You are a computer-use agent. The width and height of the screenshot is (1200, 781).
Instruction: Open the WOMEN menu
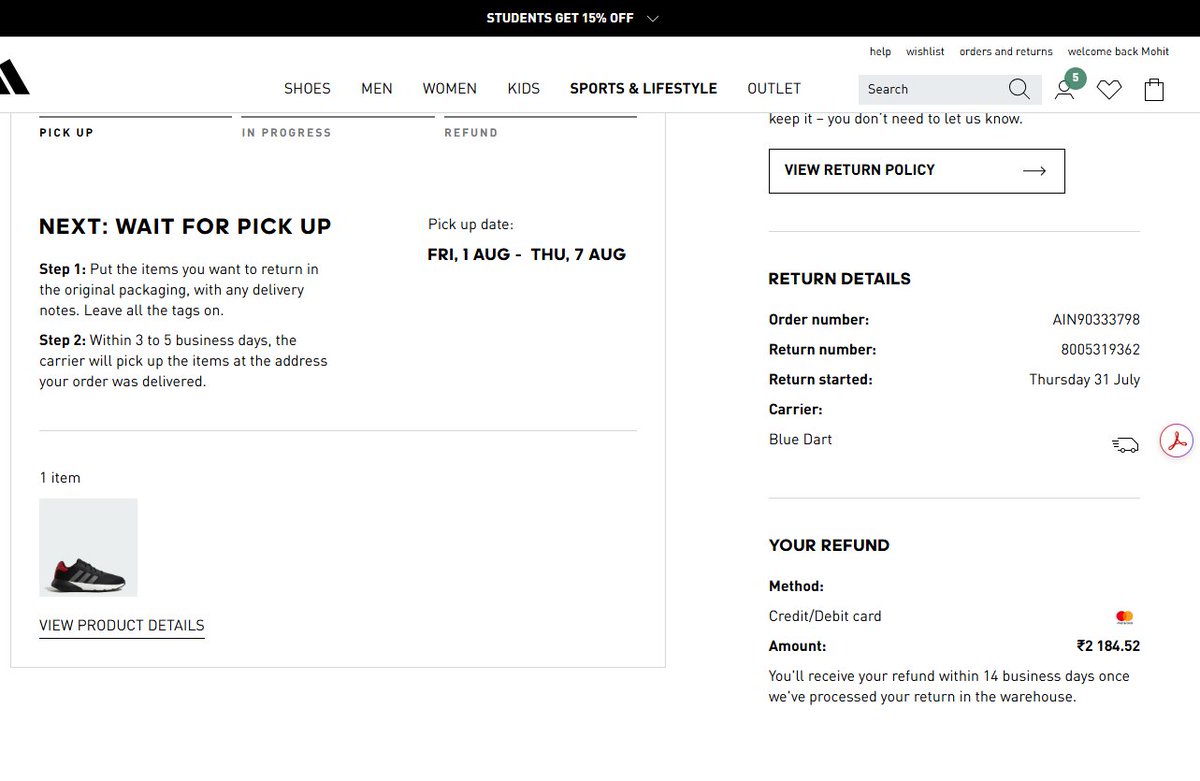(x=450, y=88)
